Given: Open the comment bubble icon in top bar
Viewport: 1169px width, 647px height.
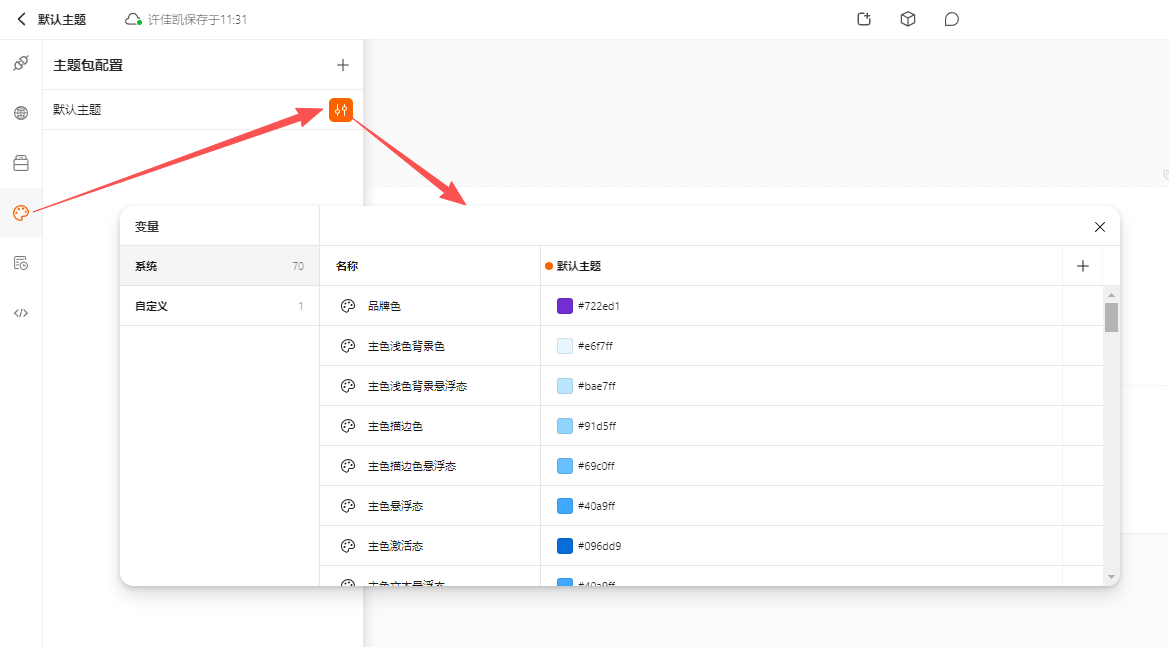Looking at the screenshot, I should tap(952, 19).
